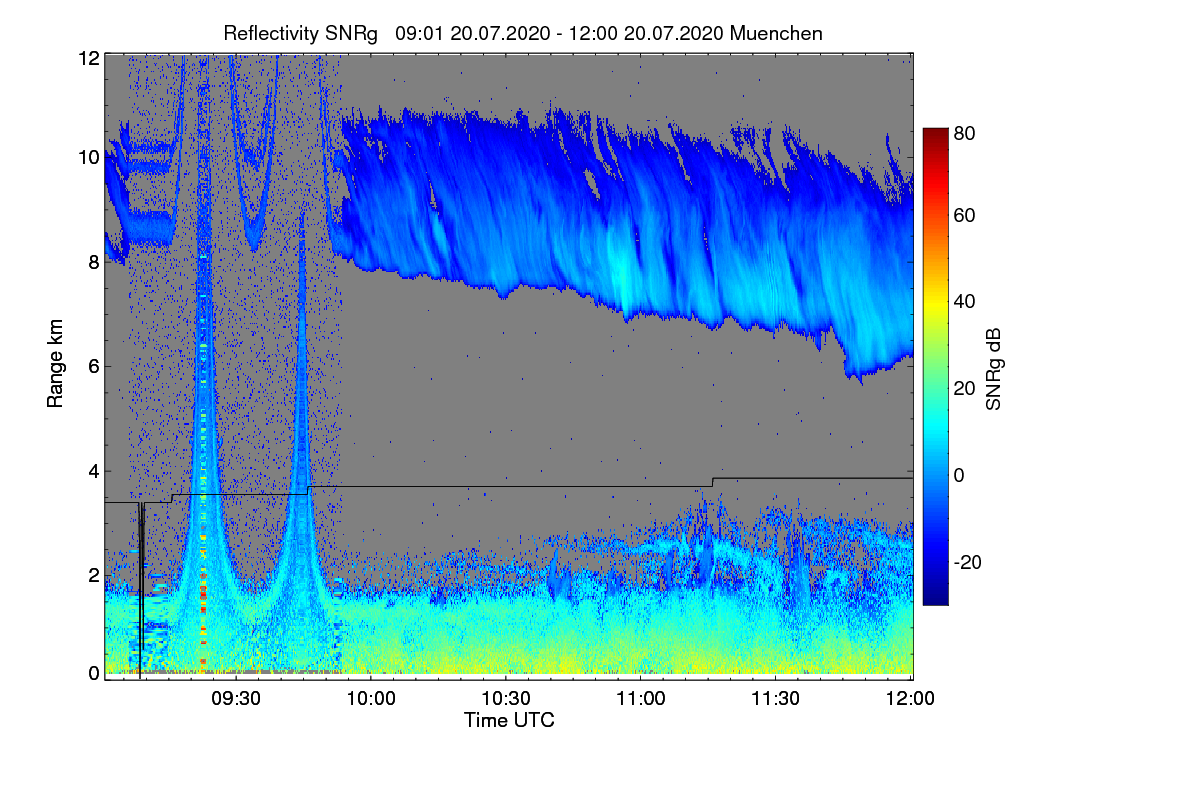1200x800 pixels.
Task: Click the 'Muenchen' location label in title
Action: (x=776, y=33)
